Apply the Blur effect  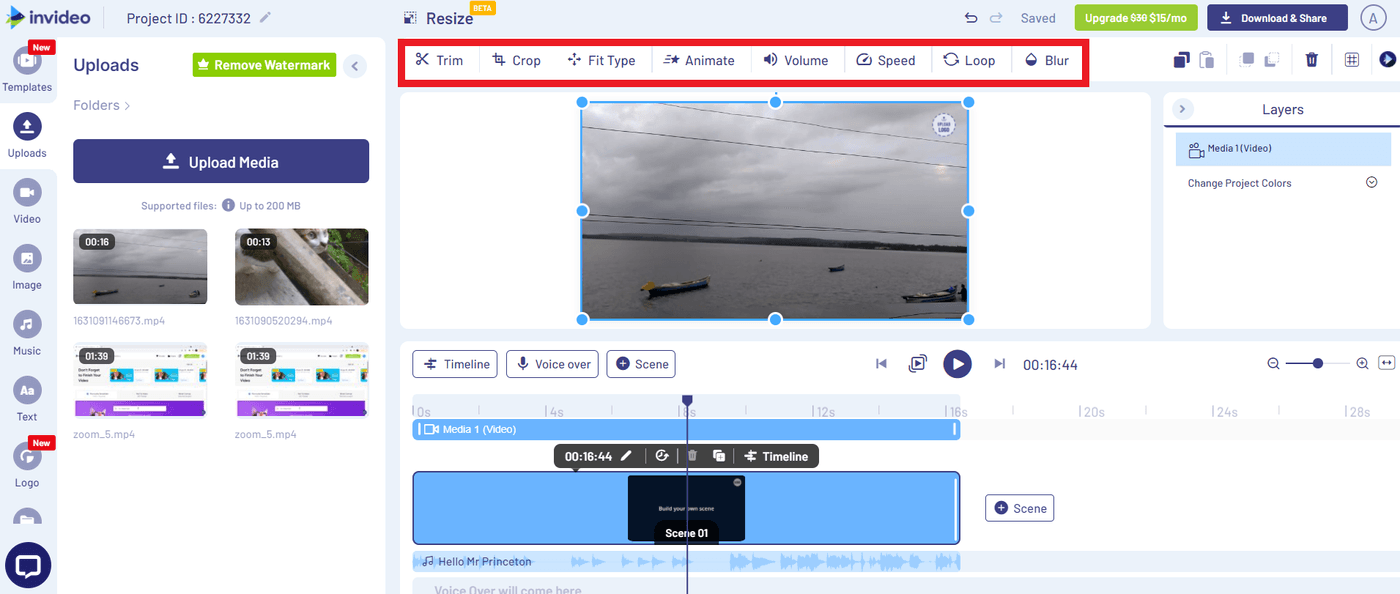[1046, 60]
